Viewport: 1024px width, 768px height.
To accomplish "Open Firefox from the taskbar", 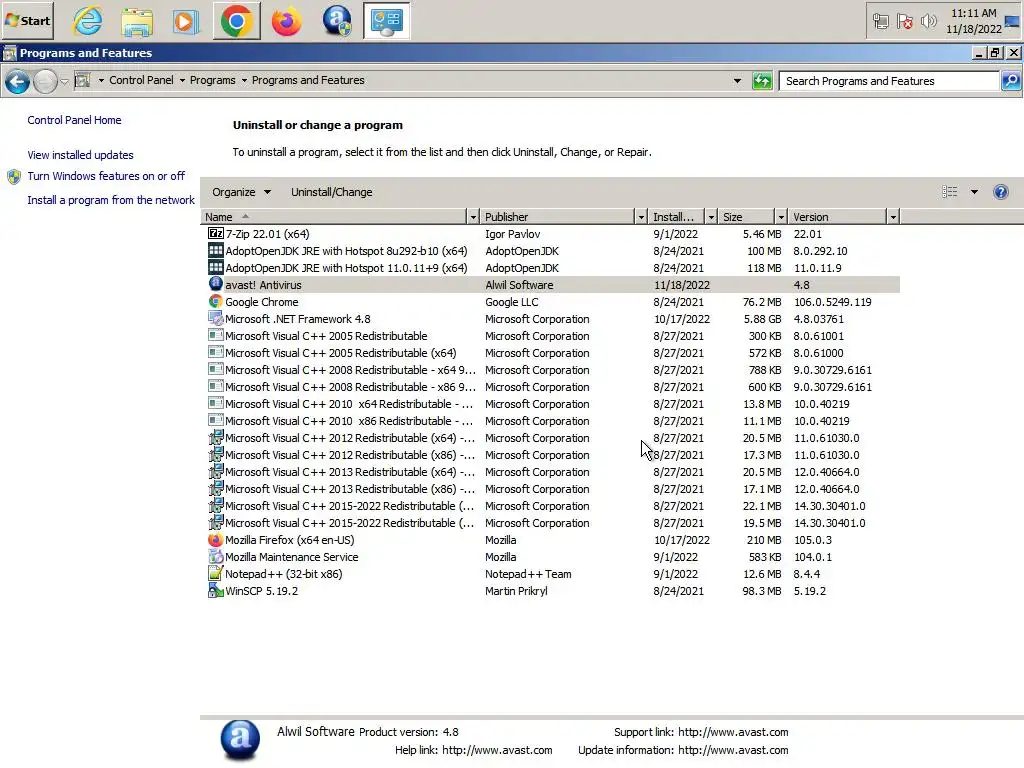I will (287, 21).
